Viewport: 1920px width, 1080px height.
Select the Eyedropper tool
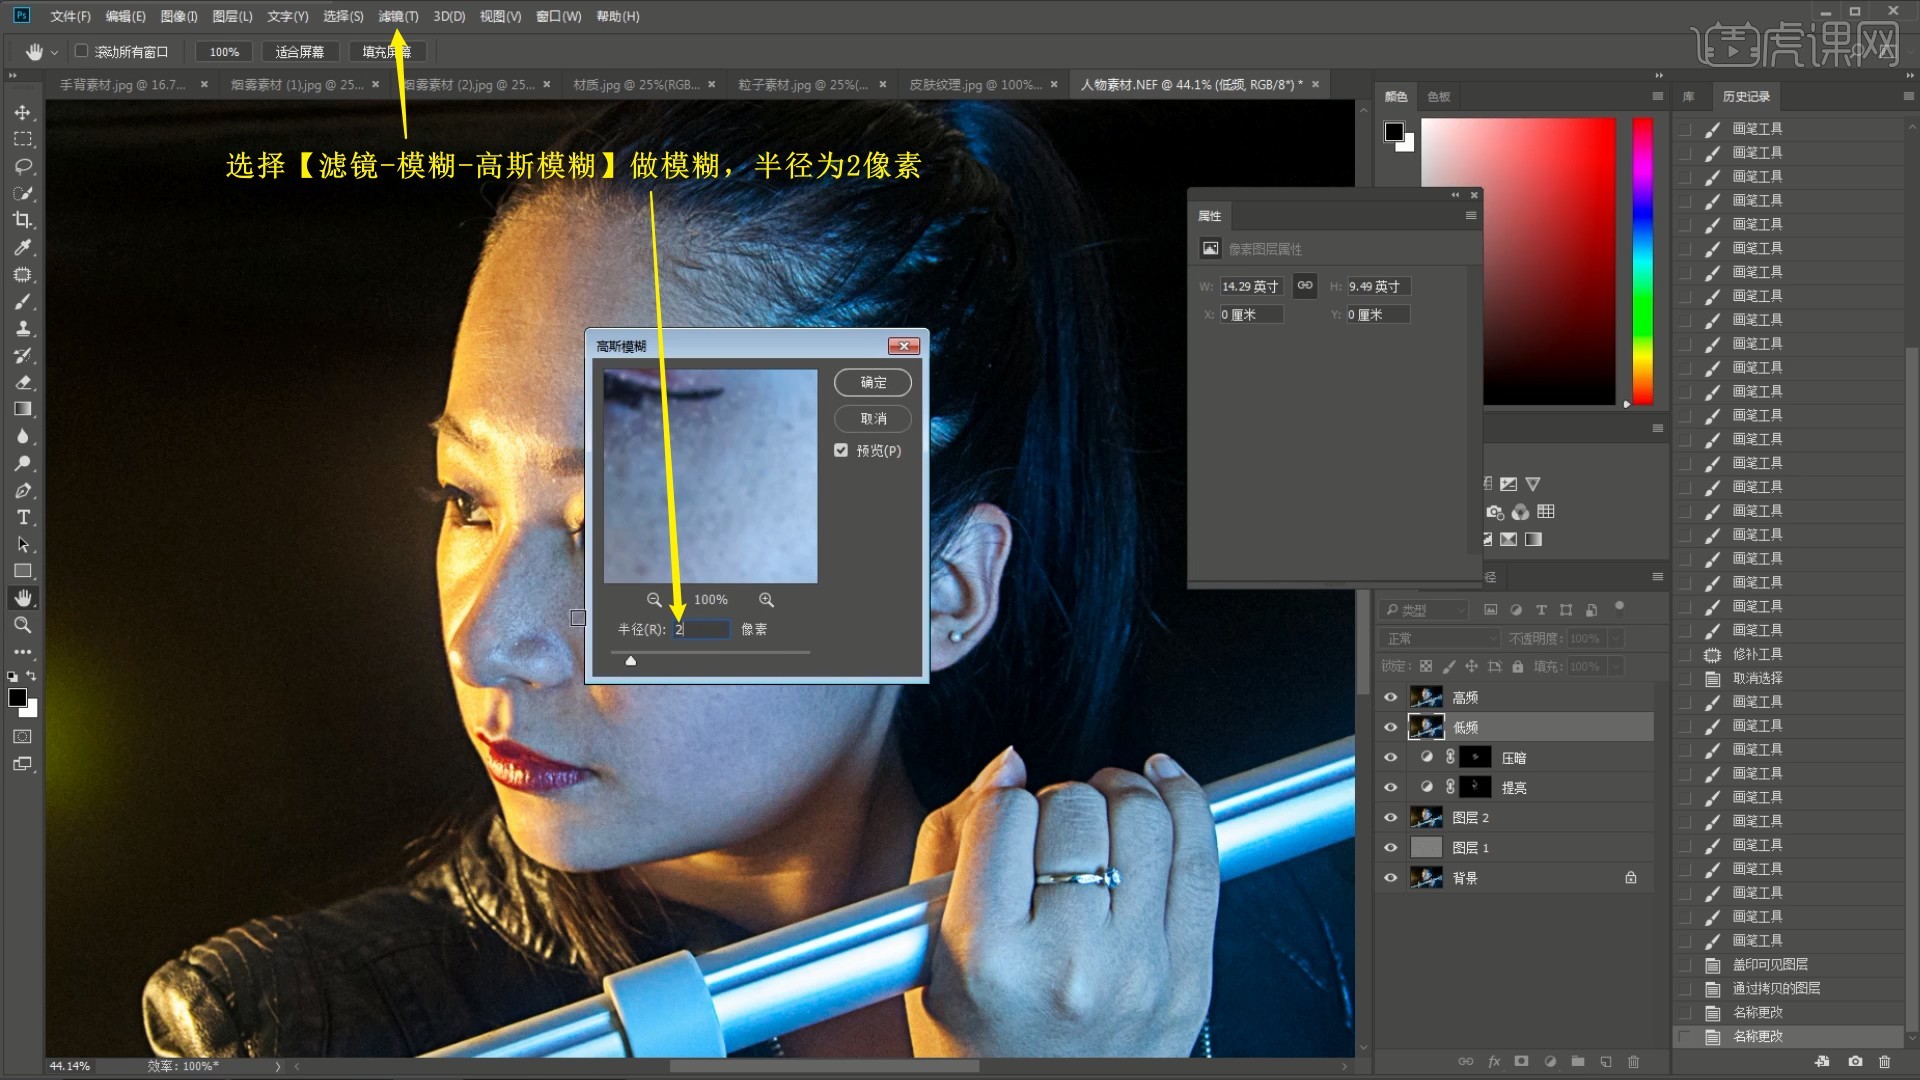[x=22, y=247]
